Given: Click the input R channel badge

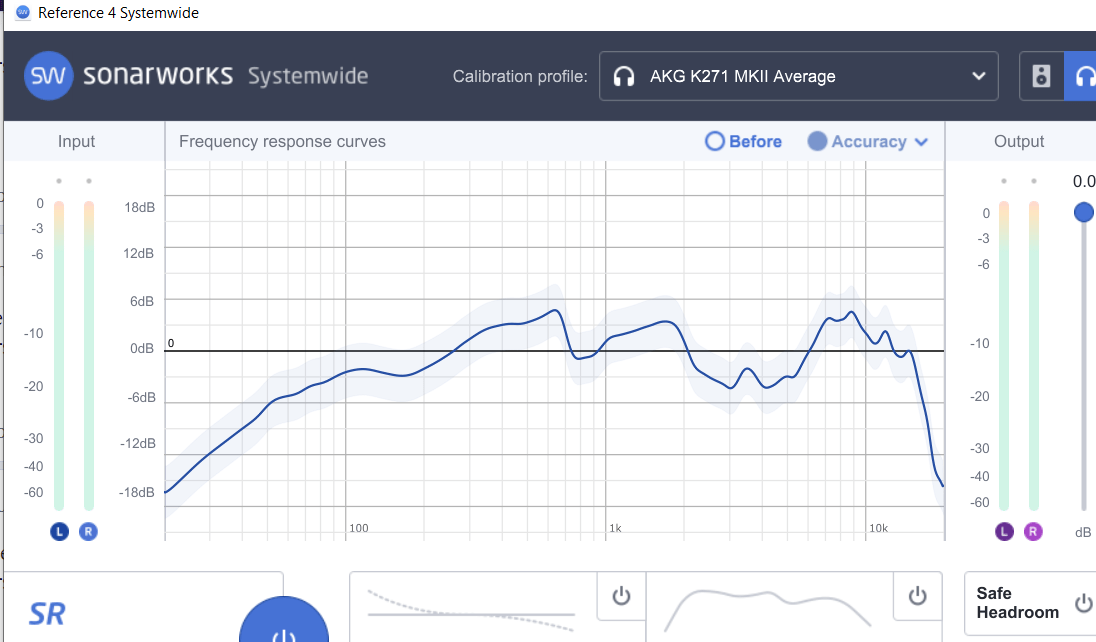Looking at the screenshot, I should (x=88, y=532).
